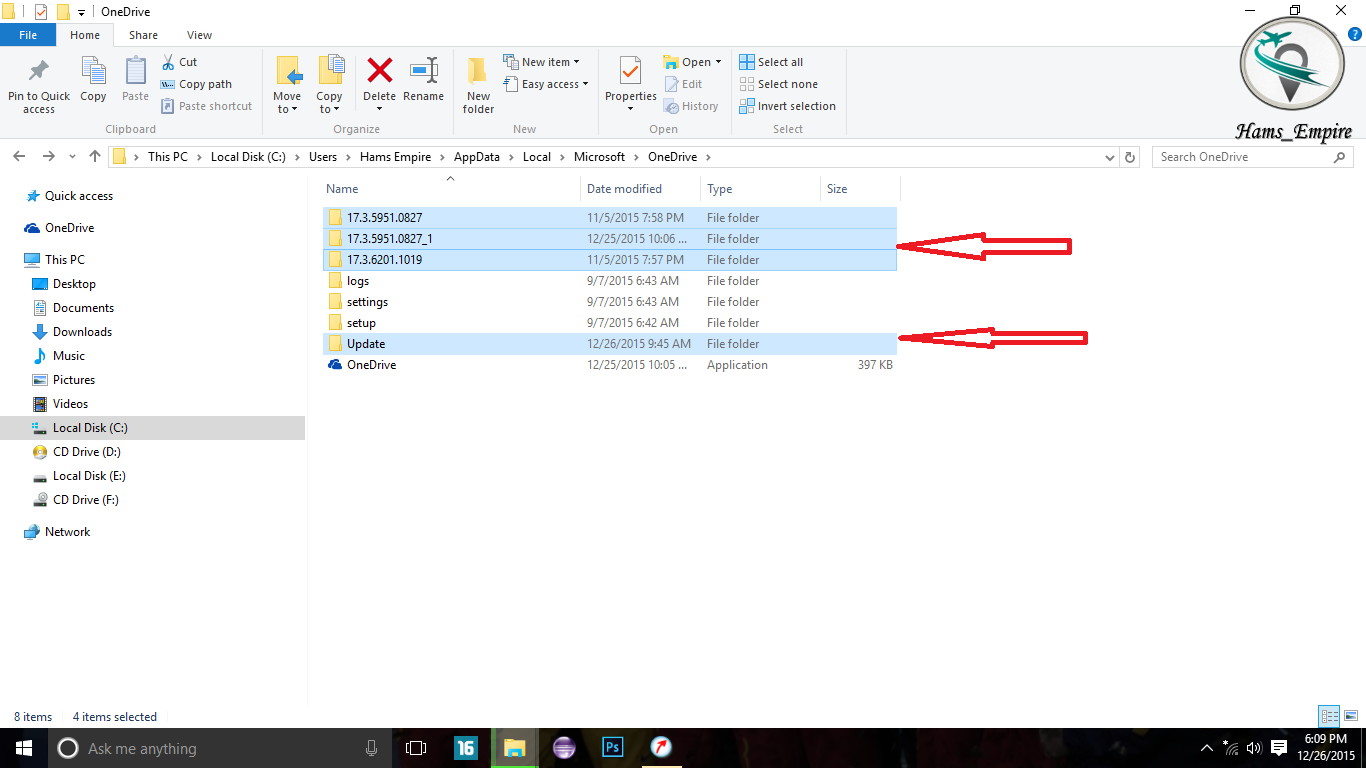Select This PC in navigation pane

55,260
